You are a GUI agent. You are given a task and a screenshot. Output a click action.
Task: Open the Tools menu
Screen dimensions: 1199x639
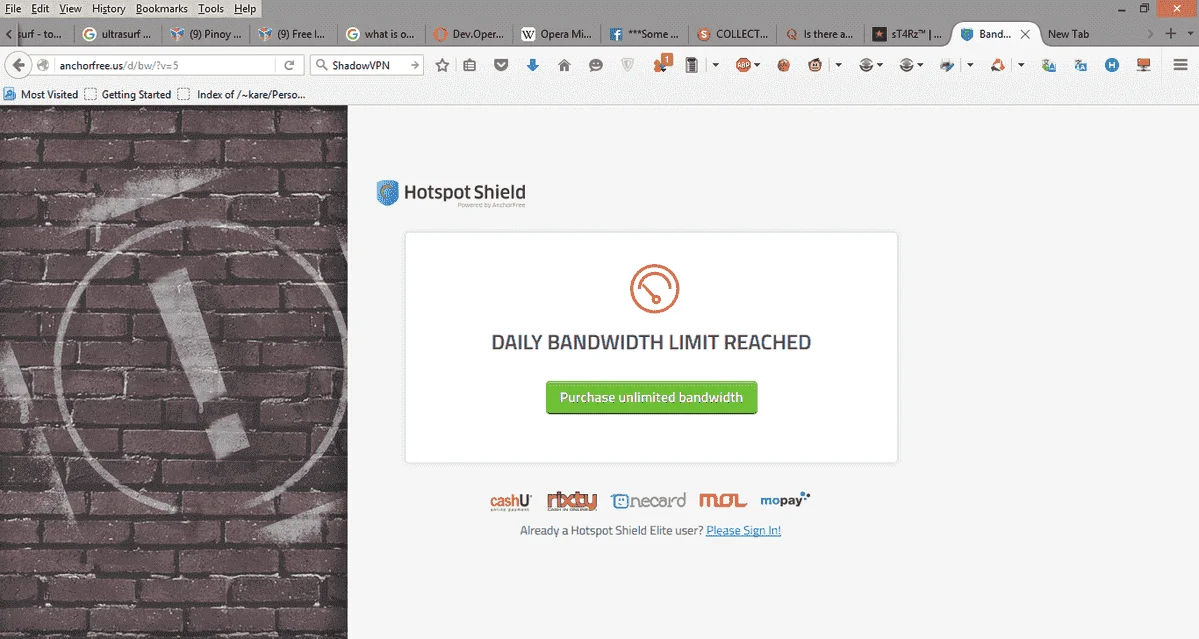pos(211,8)
